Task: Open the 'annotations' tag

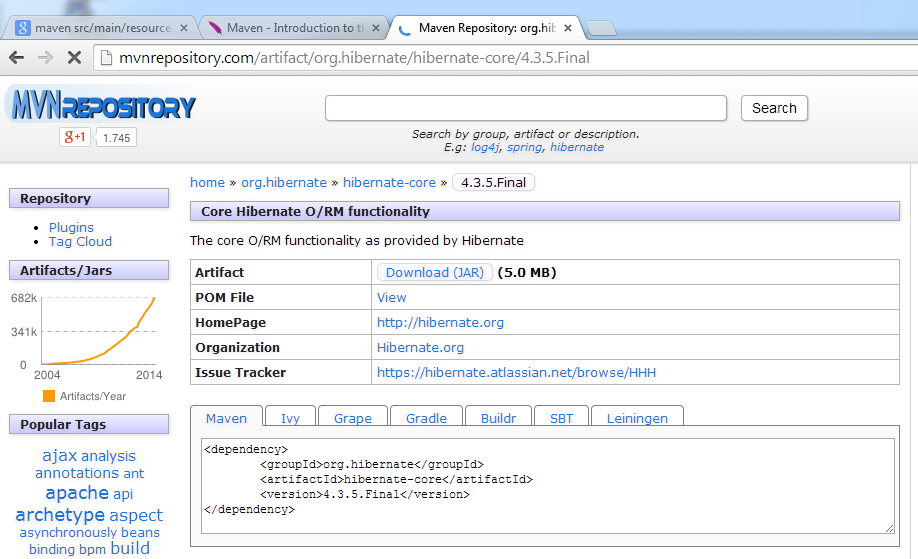Action: pyautogui.click(x=77, y=473)
